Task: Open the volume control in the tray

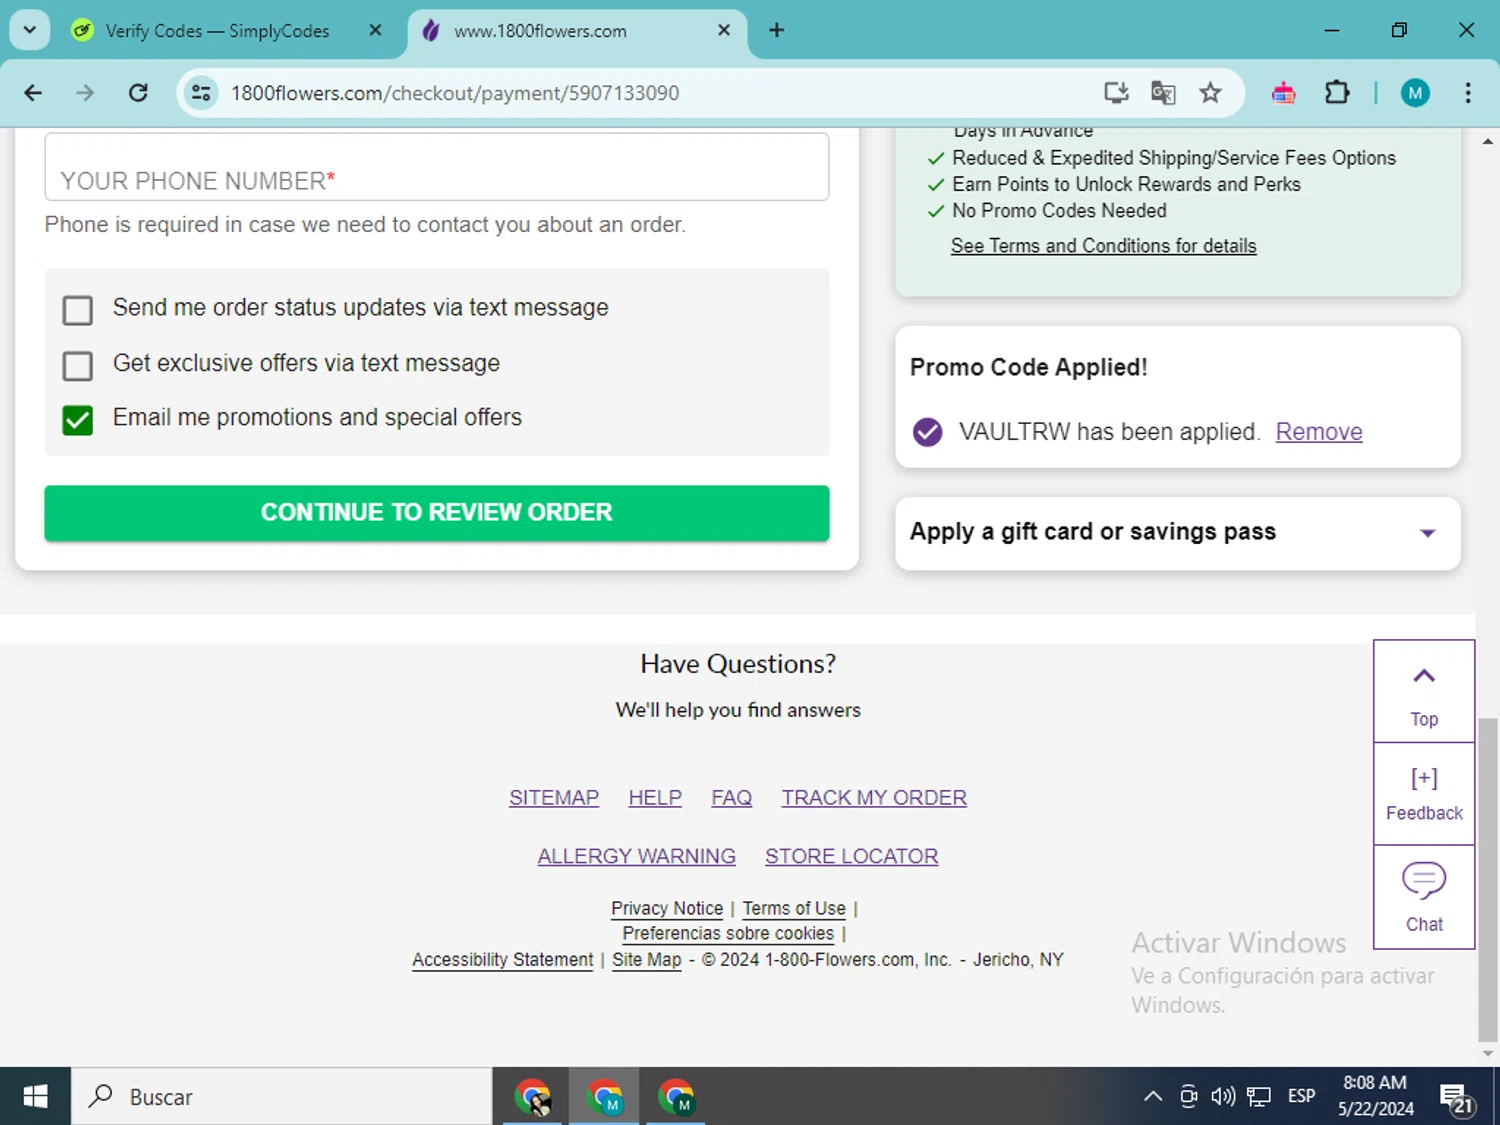Action: click(1223, 1097)
